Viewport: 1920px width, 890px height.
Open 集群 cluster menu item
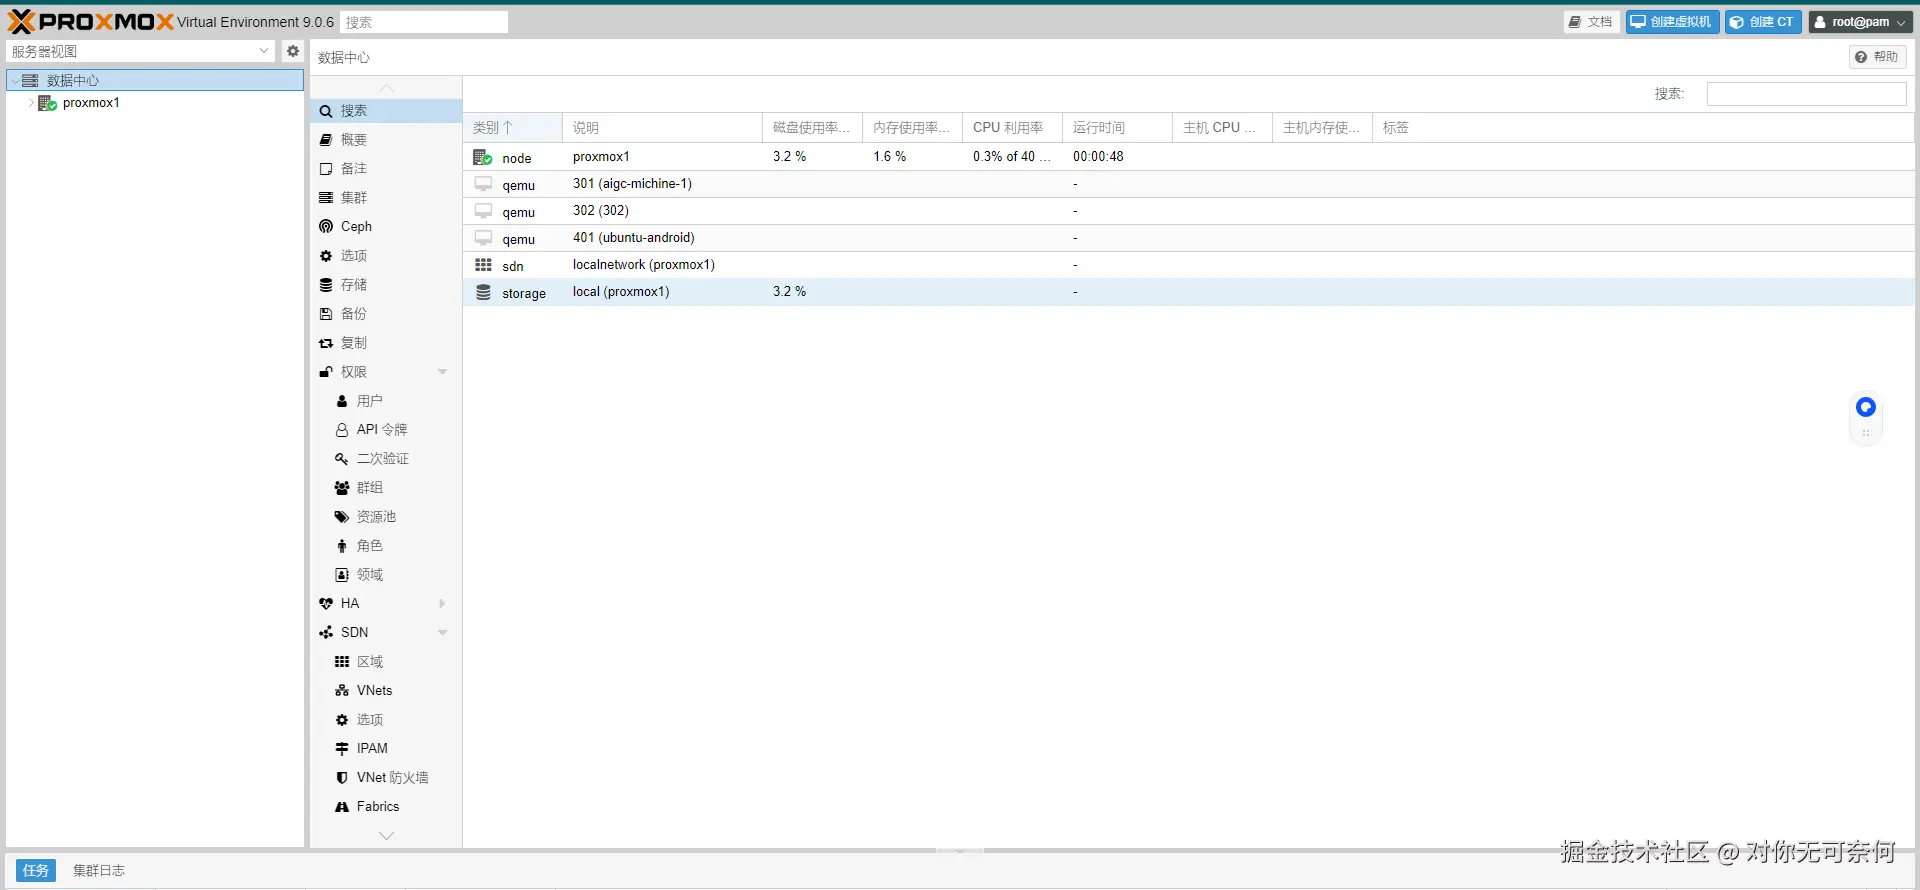pos(386,198)
